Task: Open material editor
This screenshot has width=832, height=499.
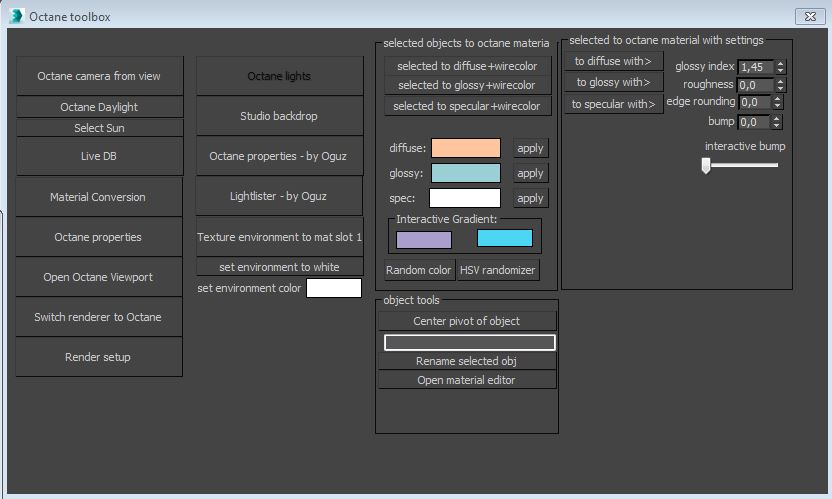Action: [x=467, y=380]
